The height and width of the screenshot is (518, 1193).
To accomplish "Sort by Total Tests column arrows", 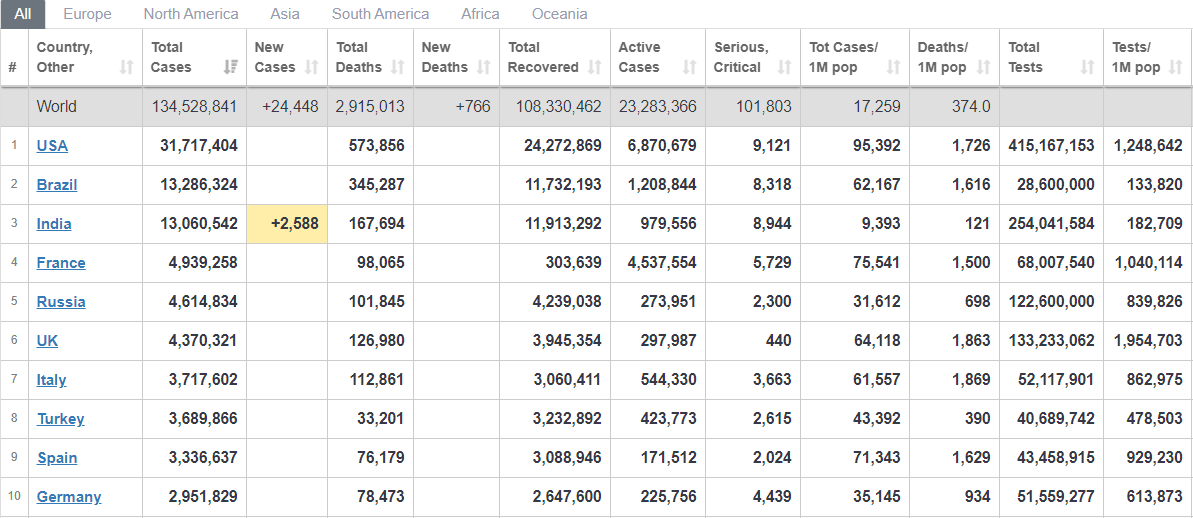I will pyautogui.click(x=1088, y=67).
